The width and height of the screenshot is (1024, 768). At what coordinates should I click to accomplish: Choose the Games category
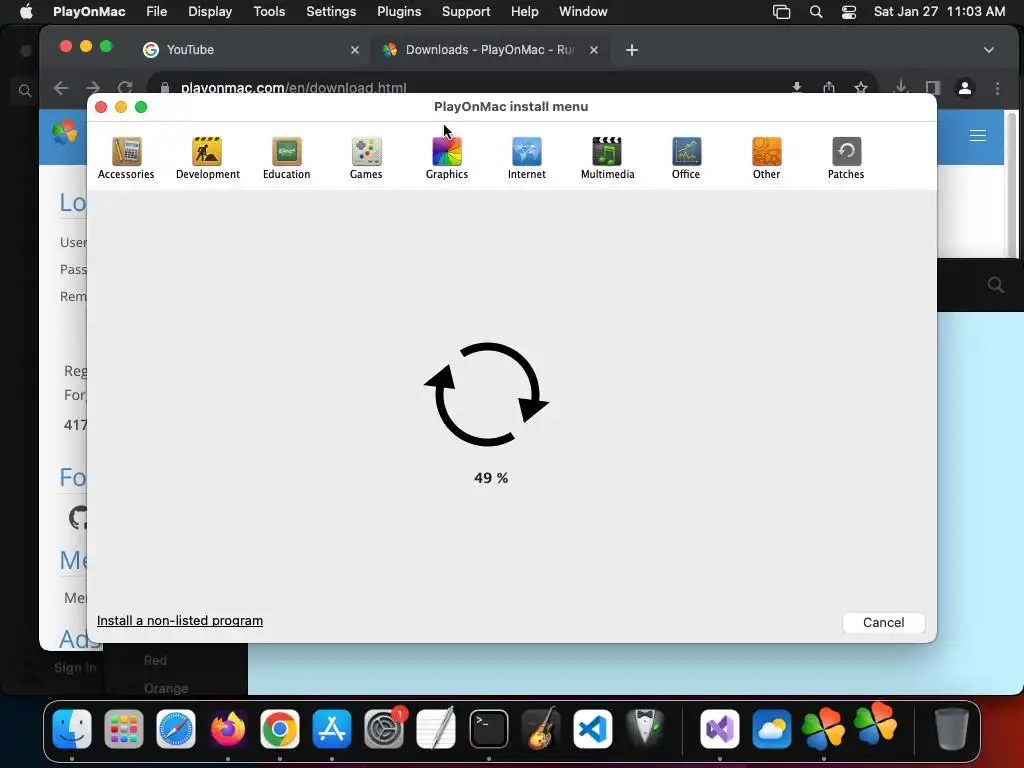pyautogui.click(x=366, y=158)
